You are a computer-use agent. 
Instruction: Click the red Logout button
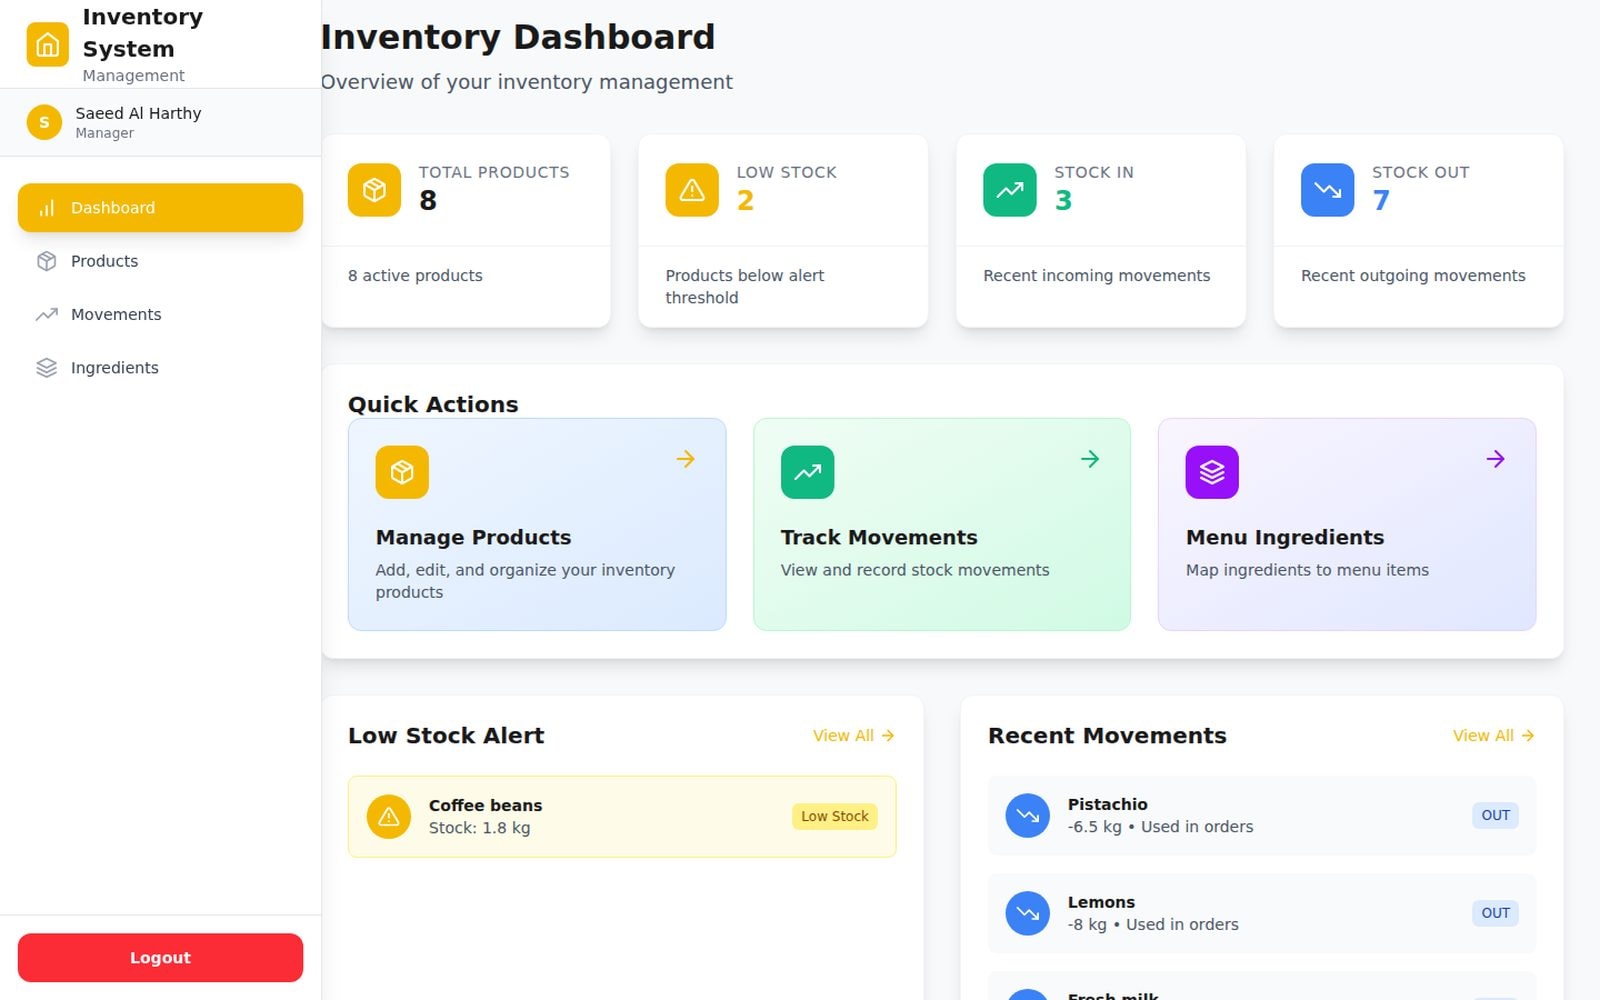[160, 958]
